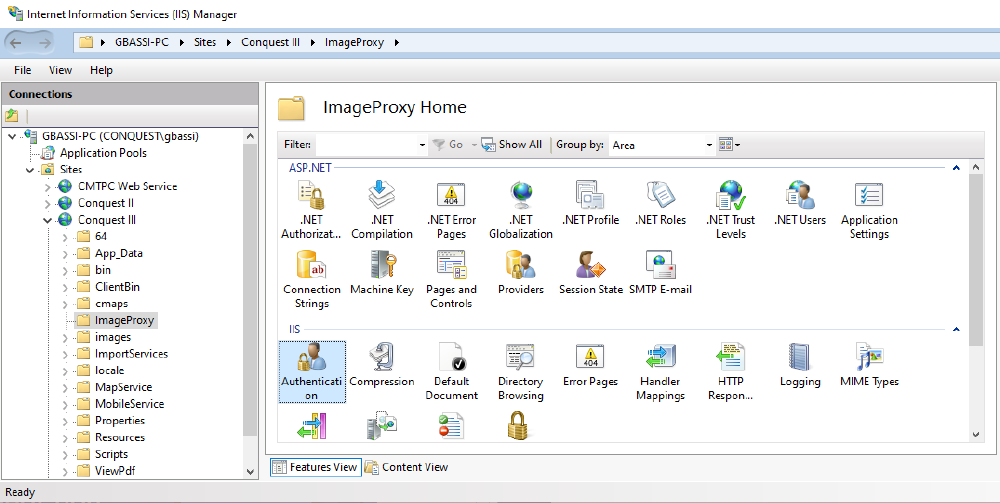Open HTTP Response Headers feature
1000x503 pixels.
click(730, 372)
